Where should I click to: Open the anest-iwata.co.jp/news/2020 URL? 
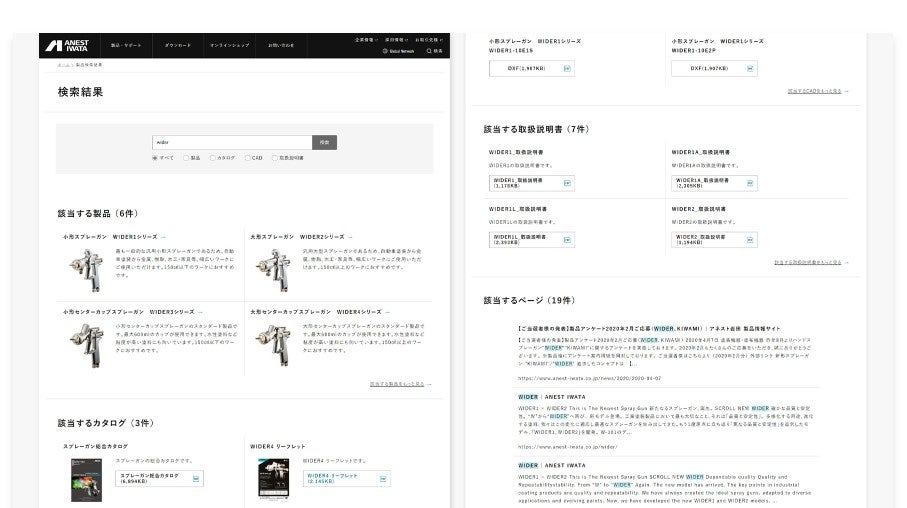coord(589,378)
